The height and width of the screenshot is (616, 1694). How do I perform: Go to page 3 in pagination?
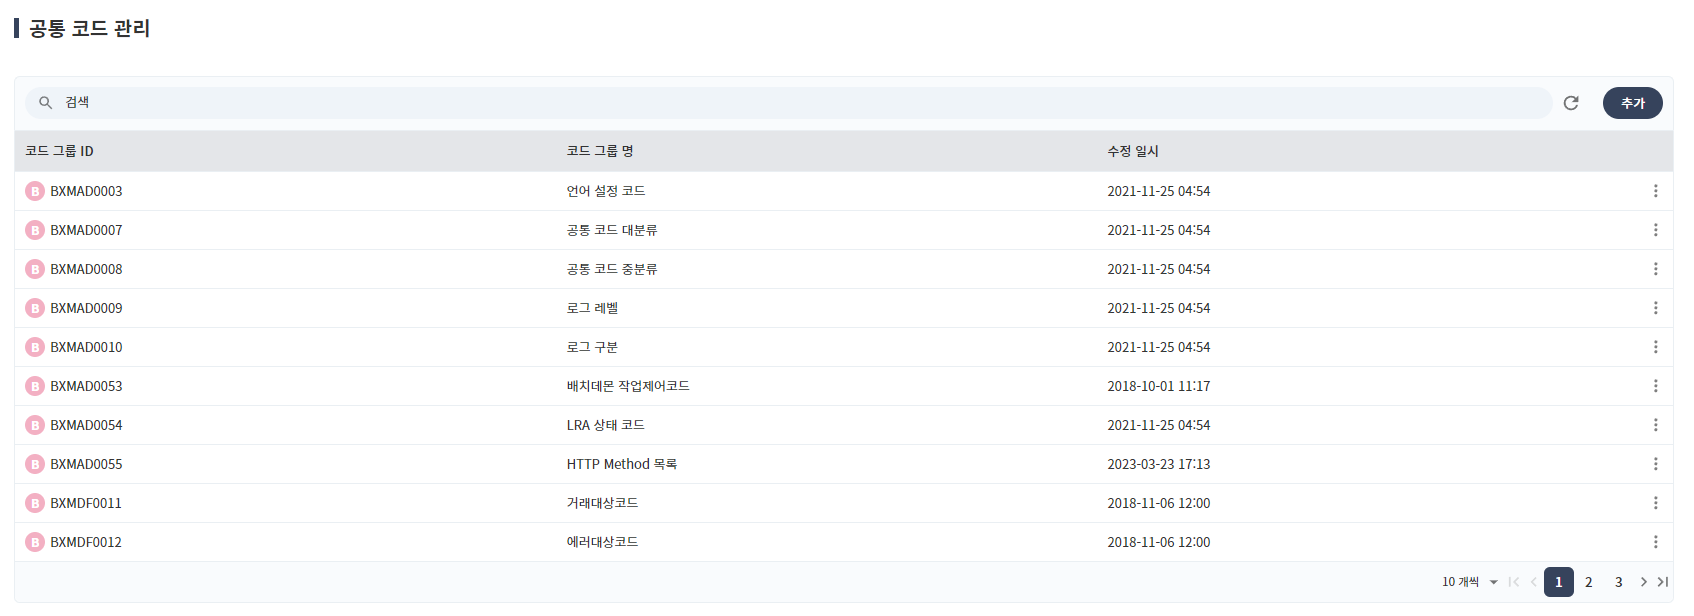1618,582
